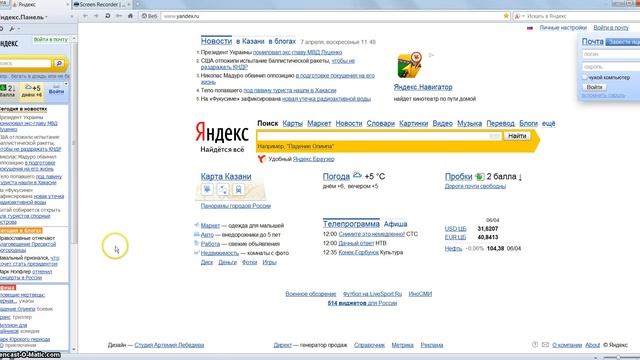Open the Картинки tab above the search bar

coord(413,123)
